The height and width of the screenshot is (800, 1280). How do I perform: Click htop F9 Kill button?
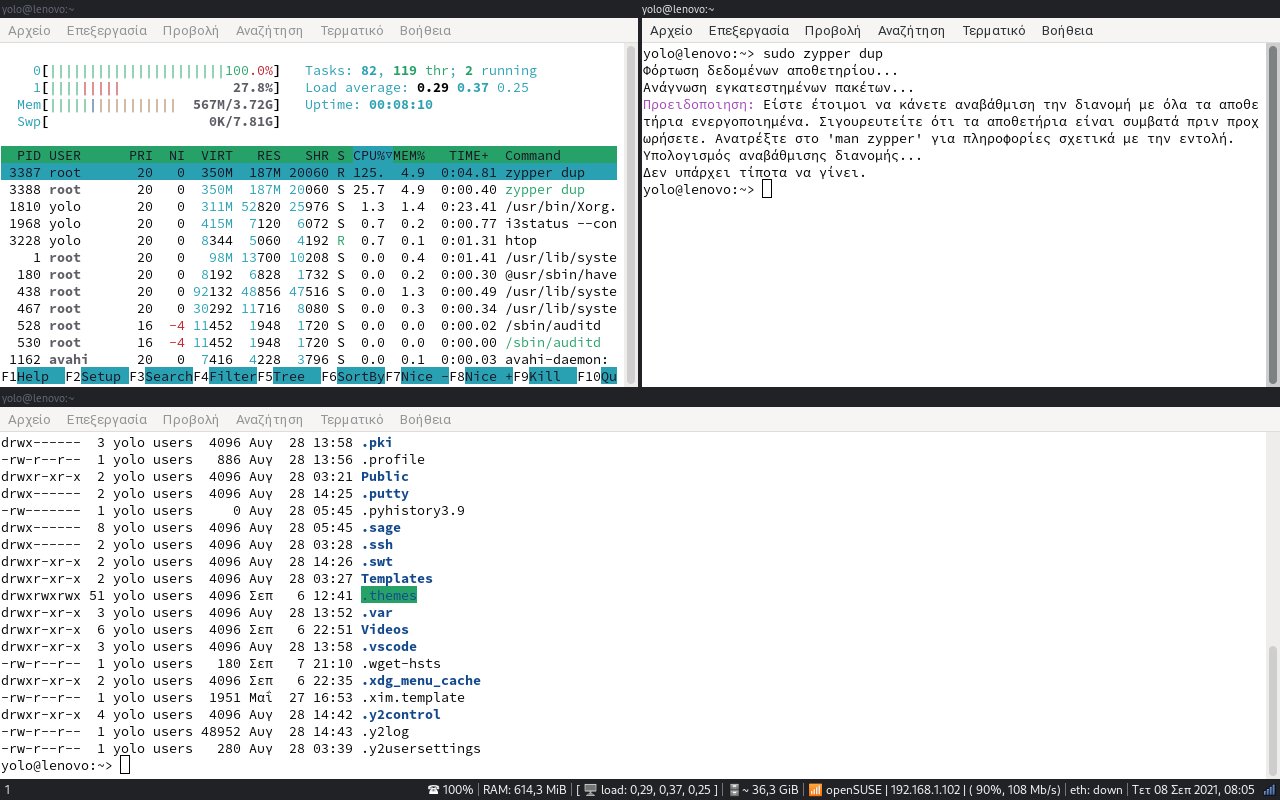[544, 376]
